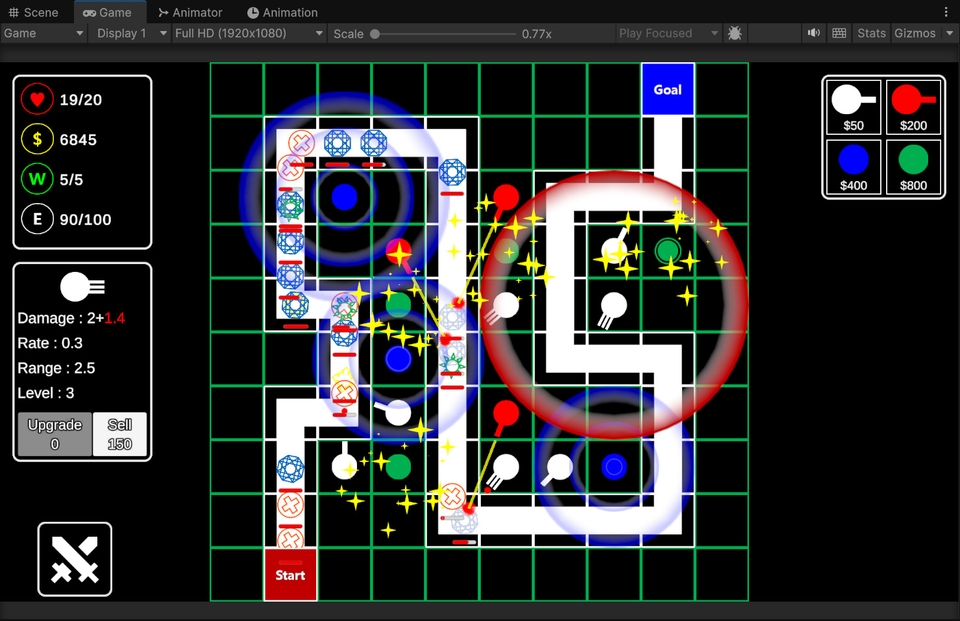960x621 pixels.
Task: Open the Display 1 dropdown
Action: click(x=131, y=33)
